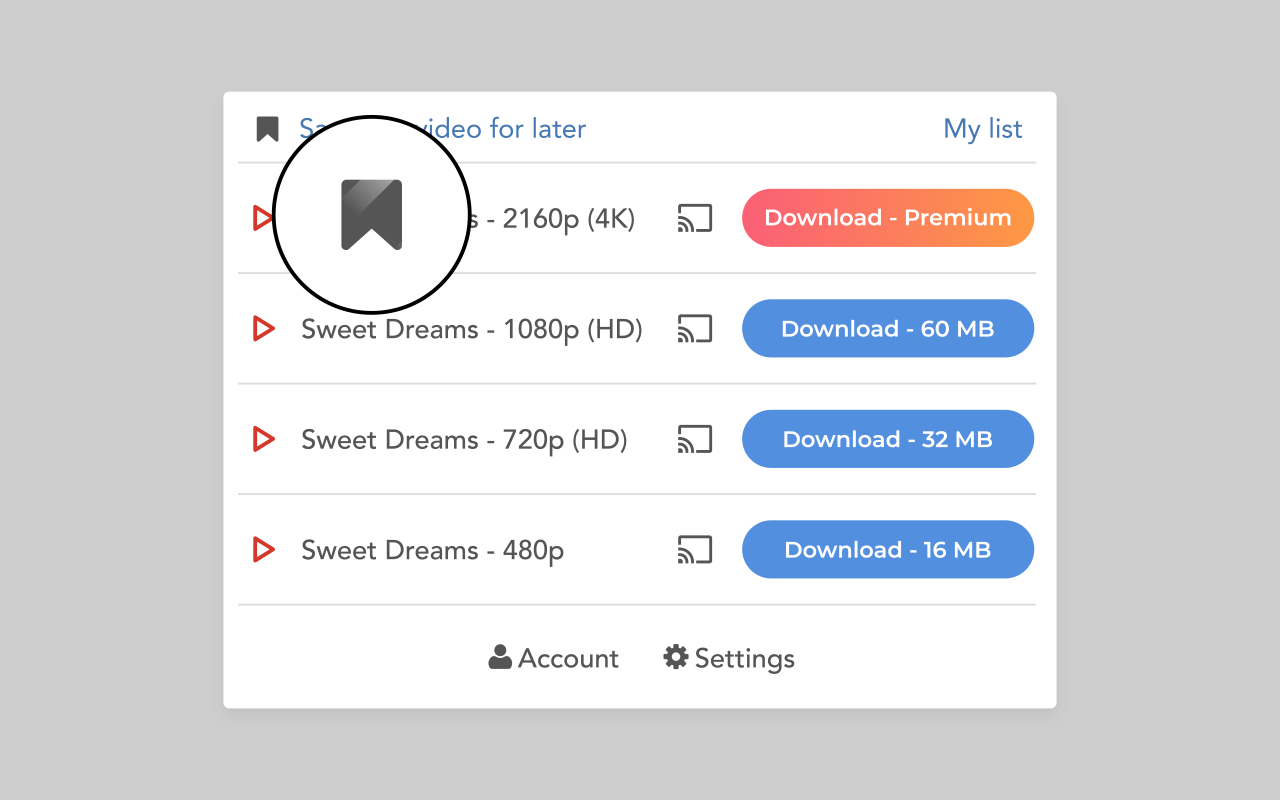This screenshot has height=800, width=1280.
Task: Select the play icon on the 720p row
Action: [264, 438]
